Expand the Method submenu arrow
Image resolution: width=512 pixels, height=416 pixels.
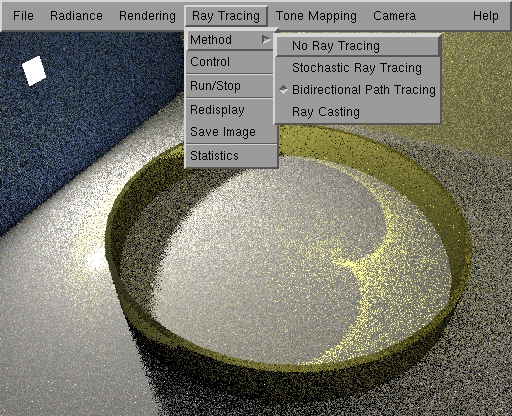266,40
